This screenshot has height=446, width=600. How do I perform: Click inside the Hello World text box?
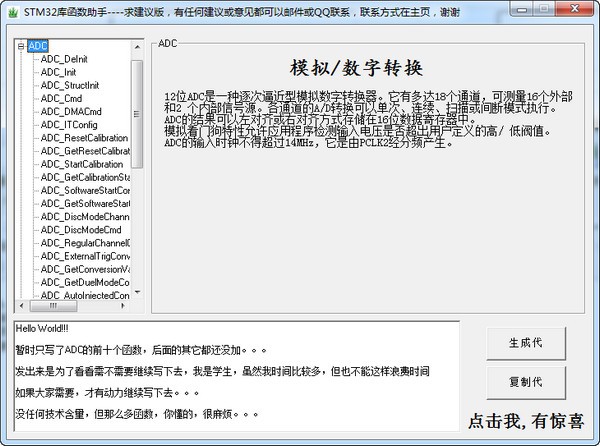tap(236, 380)
